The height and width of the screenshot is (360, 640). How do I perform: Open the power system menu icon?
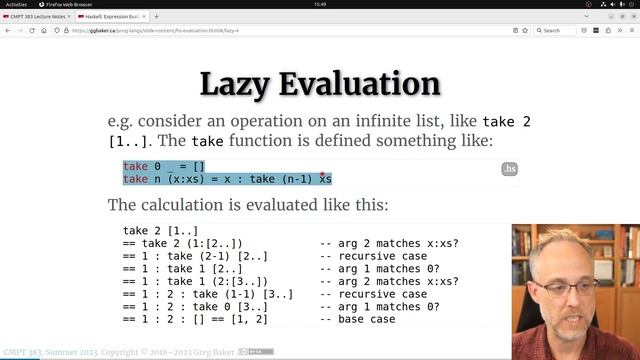pyautogui.click(x=632, y=4)
